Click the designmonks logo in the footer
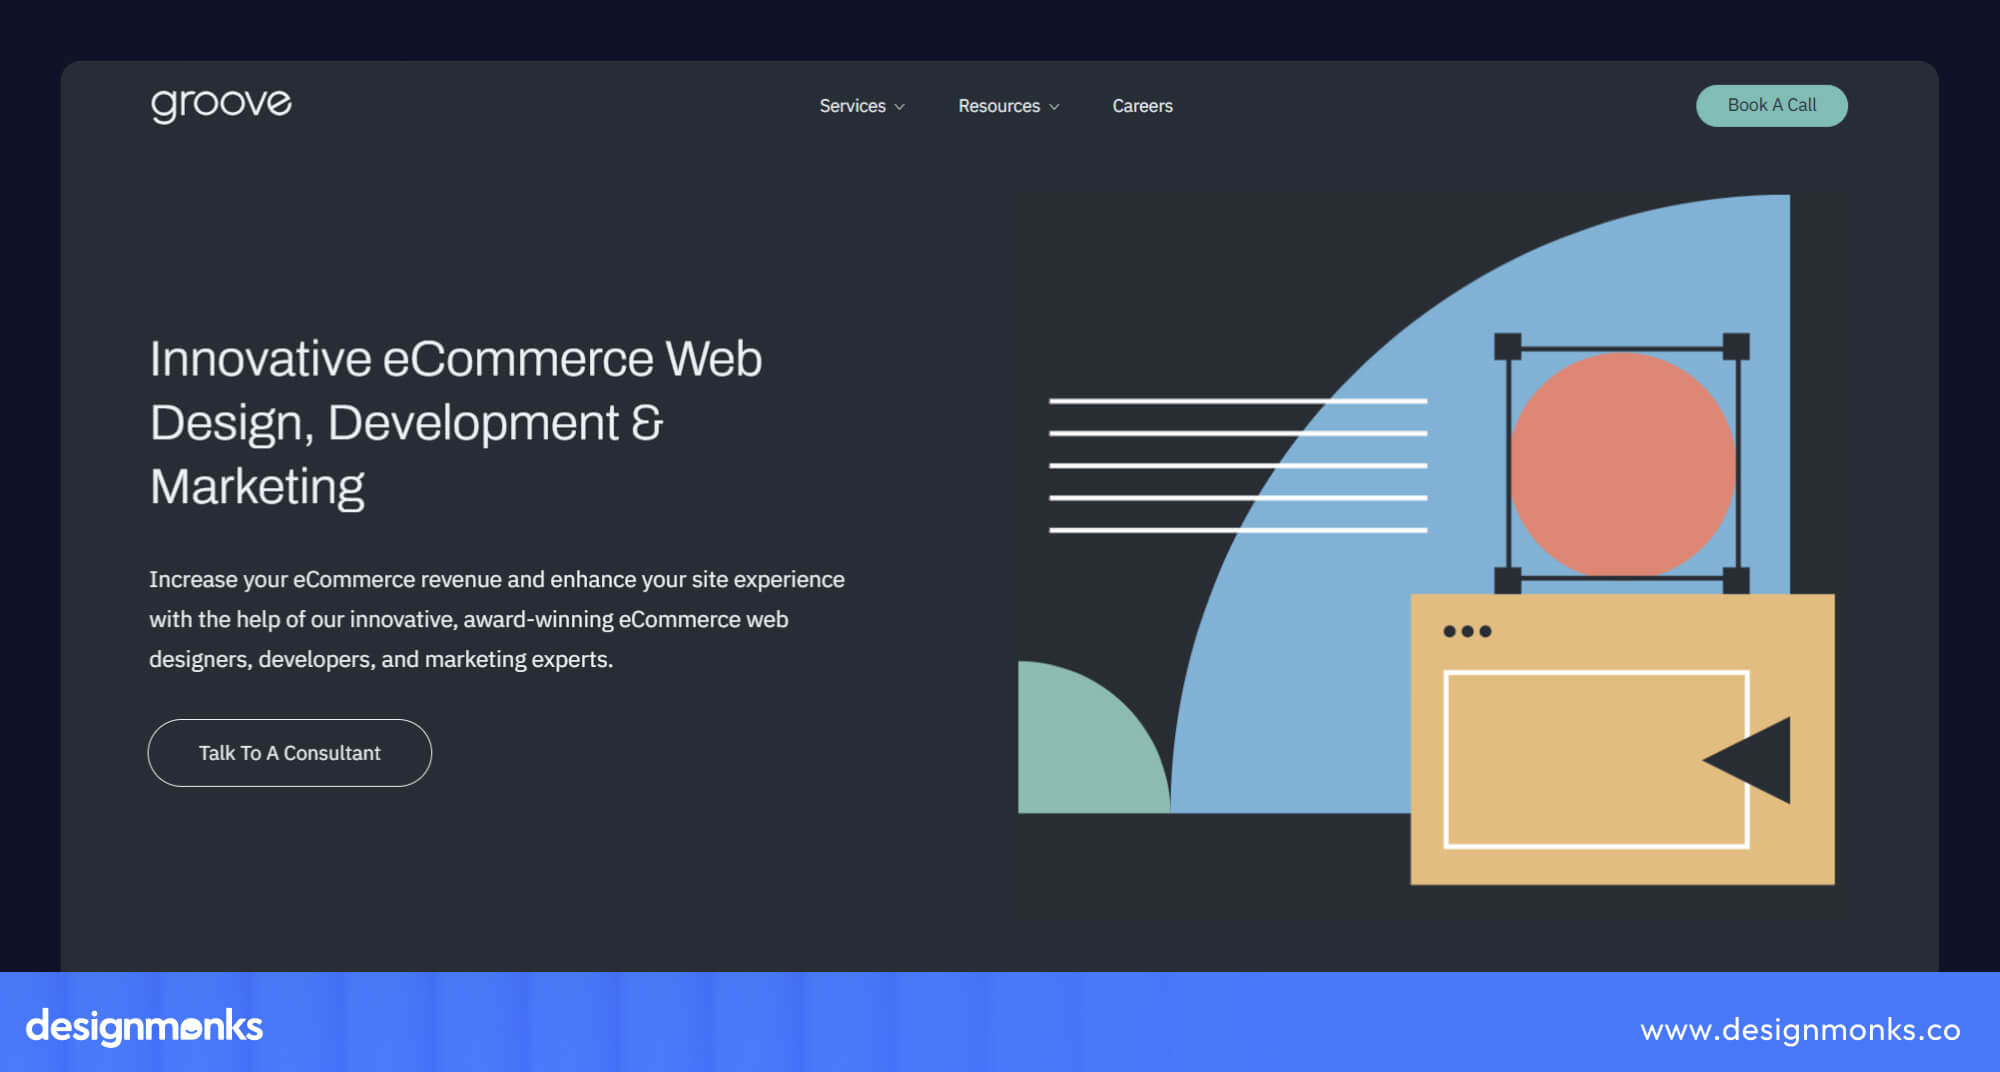Viewport: 2000px width, 1072px height. 144,1026
